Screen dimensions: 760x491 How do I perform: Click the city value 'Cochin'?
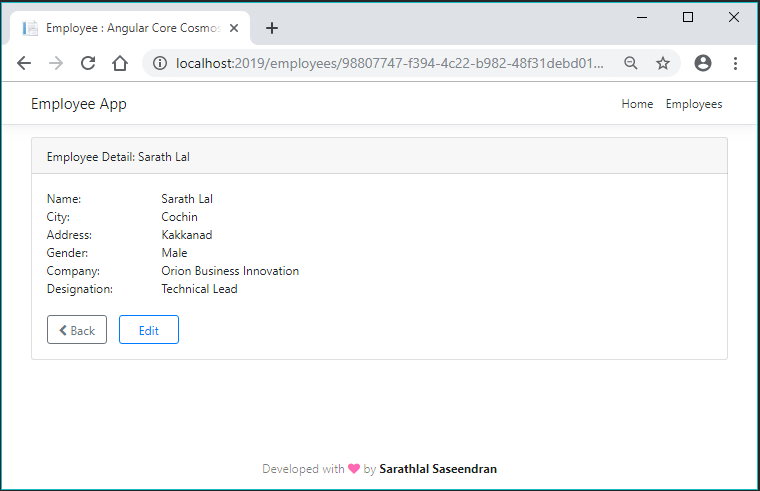coord(179,217)
